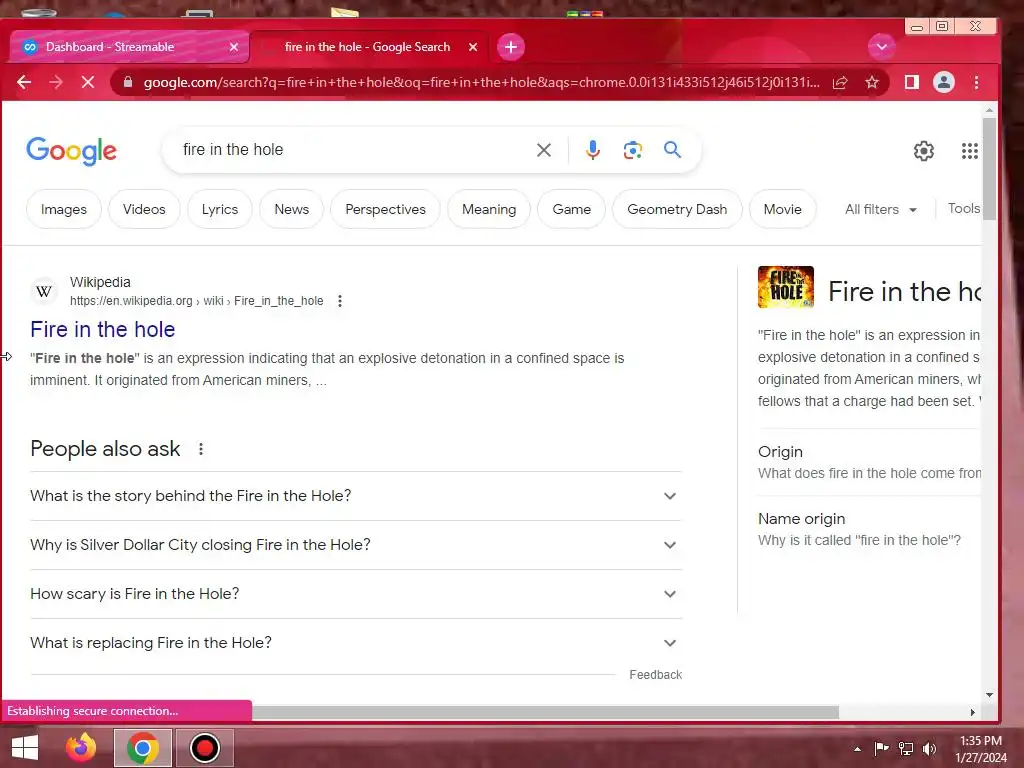Open the network tray icon
Viewport: 1024px width, 768px height.
point(906,749)
